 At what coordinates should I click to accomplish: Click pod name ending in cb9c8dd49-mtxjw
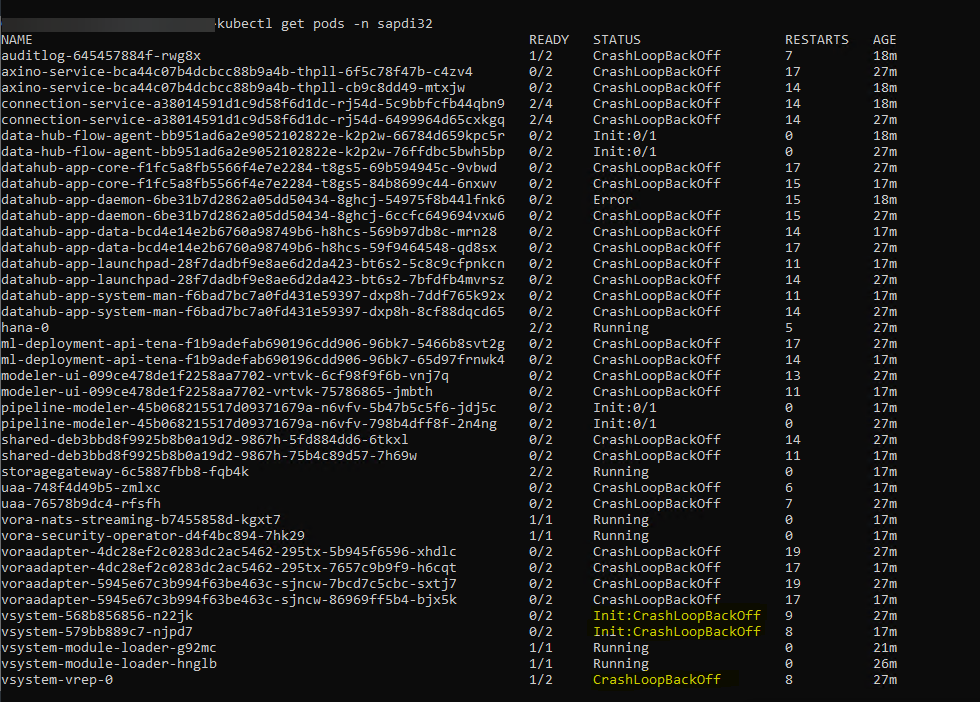[233, 88]
